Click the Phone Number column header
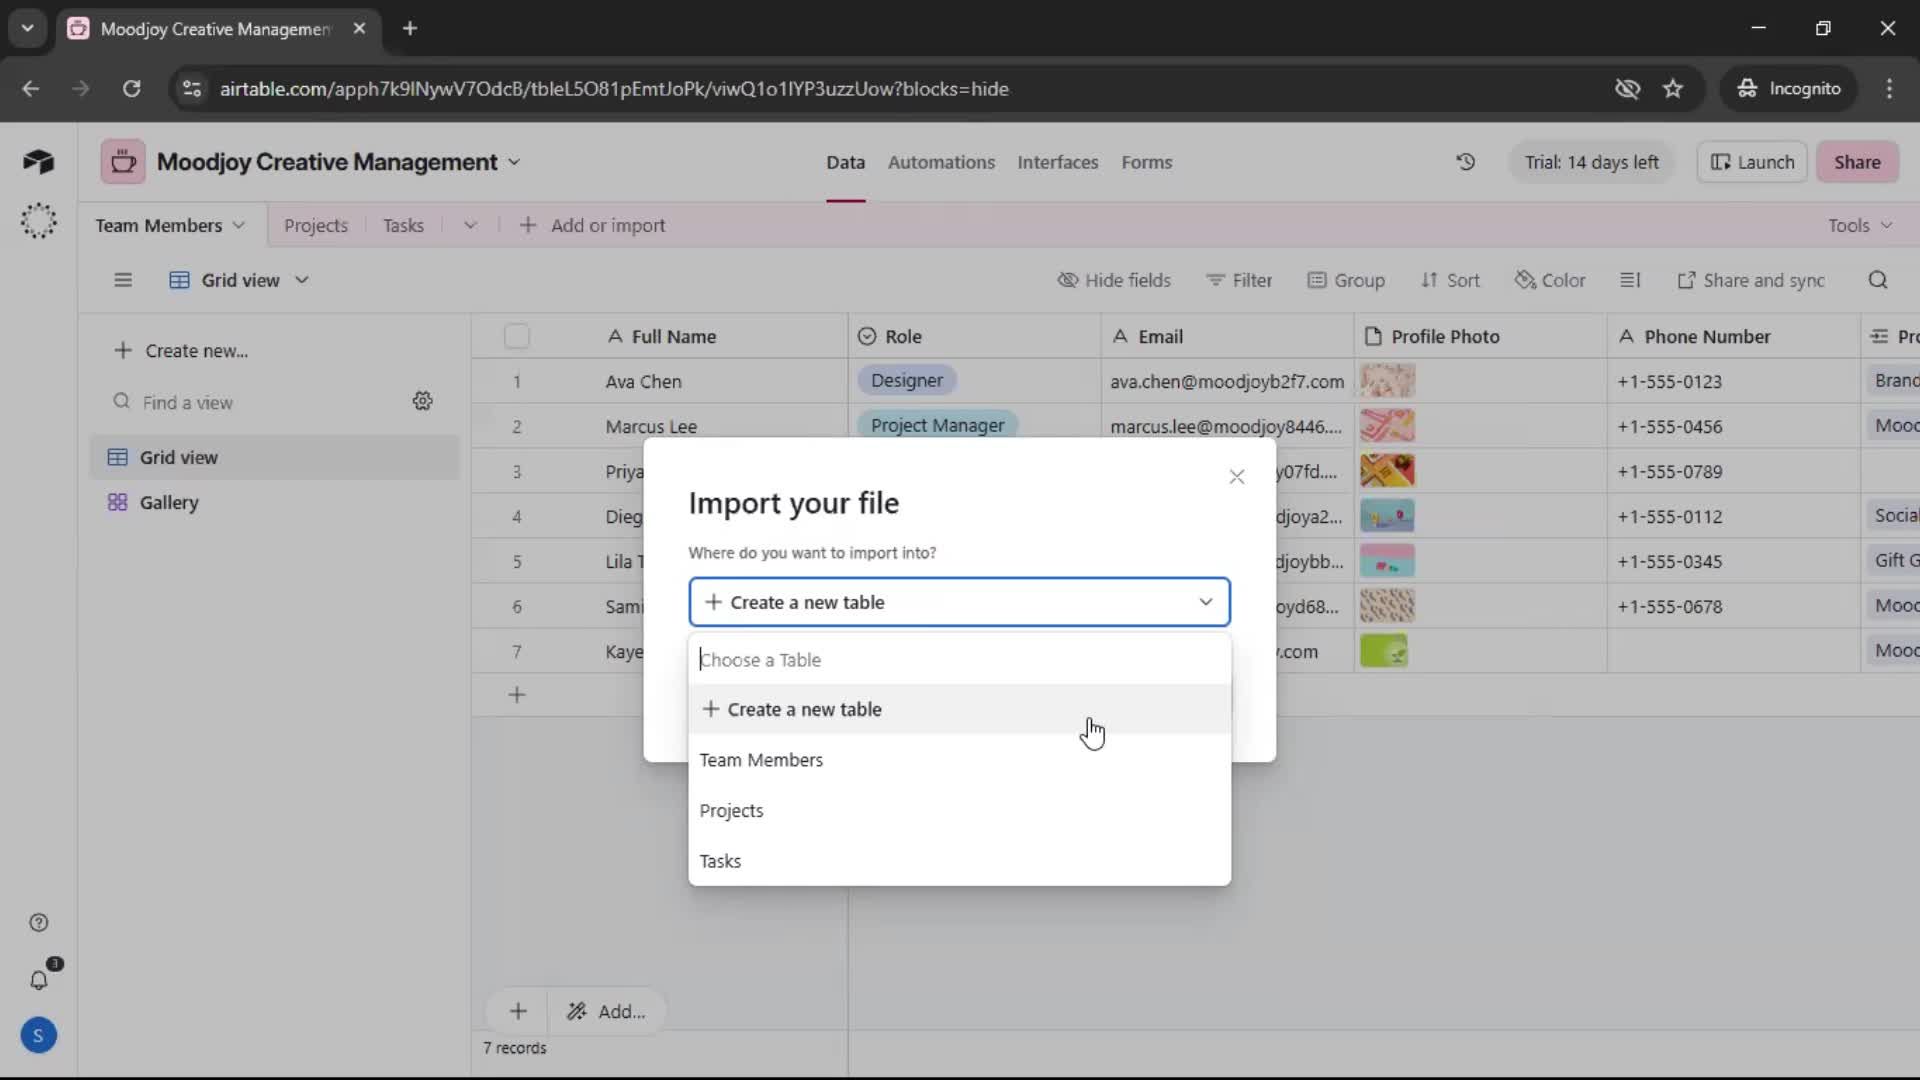1920x1080 pixels. (1733, 337)
